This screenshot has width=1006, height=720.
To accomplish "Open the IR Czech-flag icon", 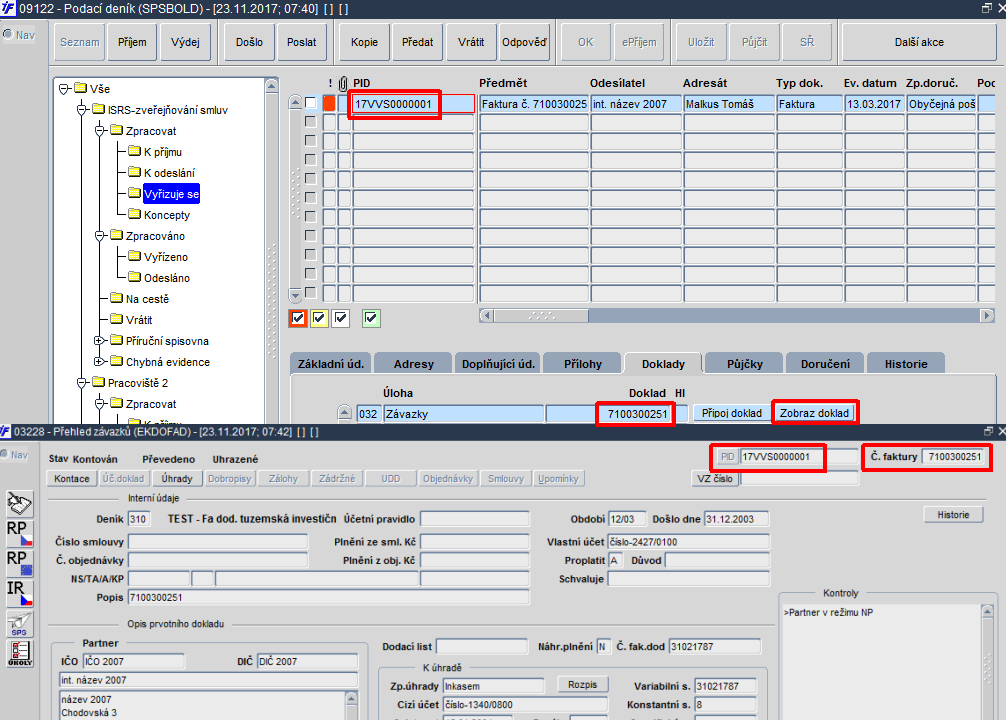I will point(19,593).
